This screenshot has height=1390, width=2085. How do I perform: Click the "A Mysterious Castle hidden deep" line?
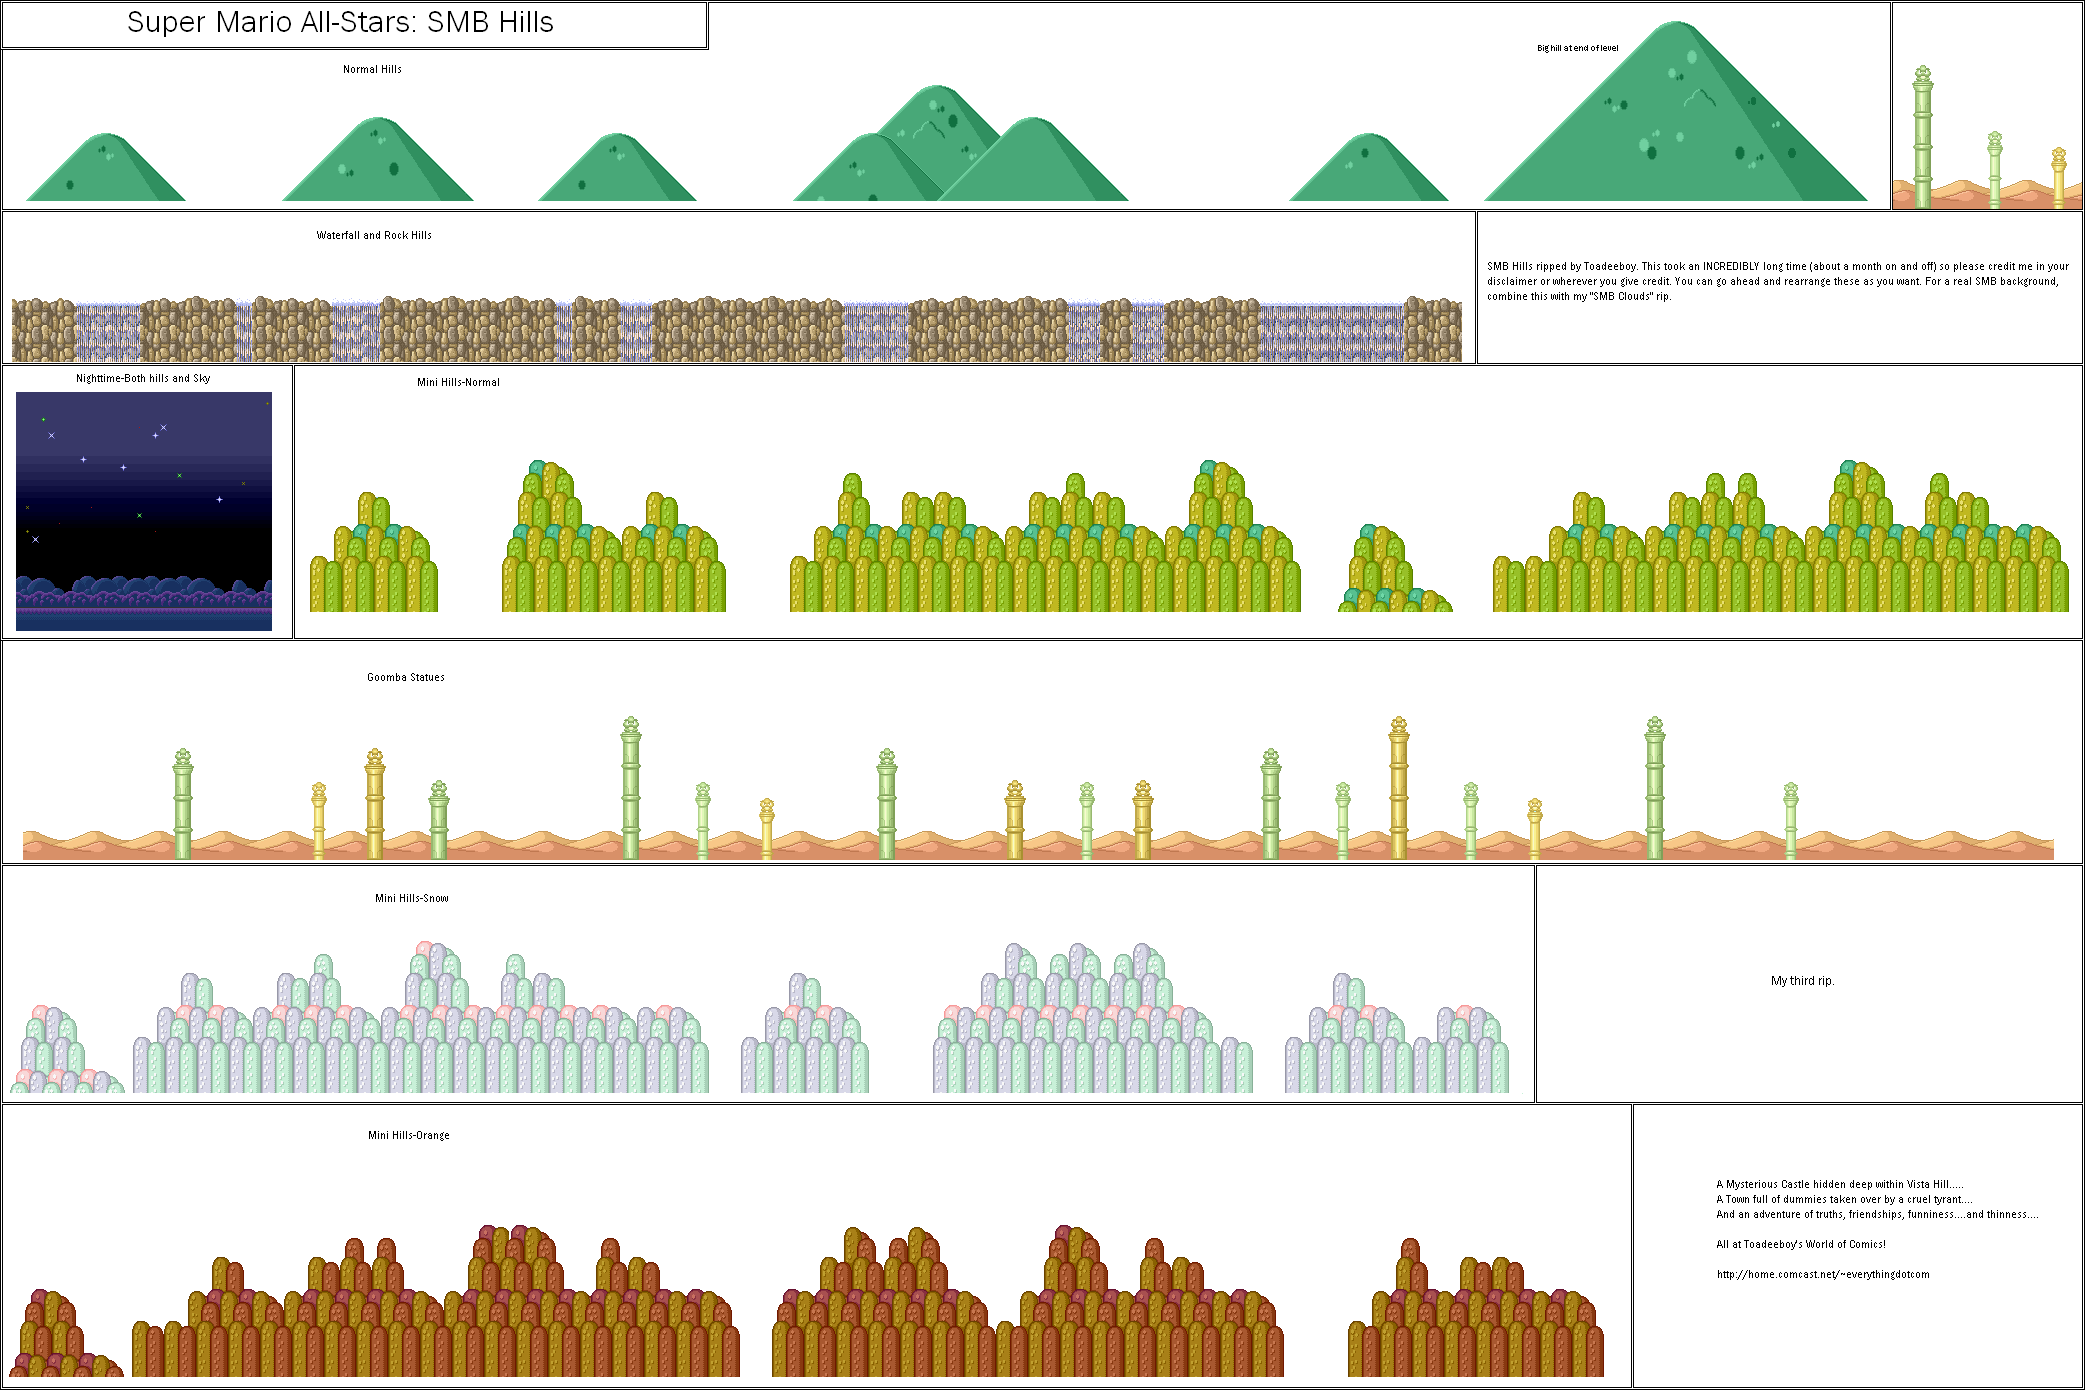(1840, 1184)
